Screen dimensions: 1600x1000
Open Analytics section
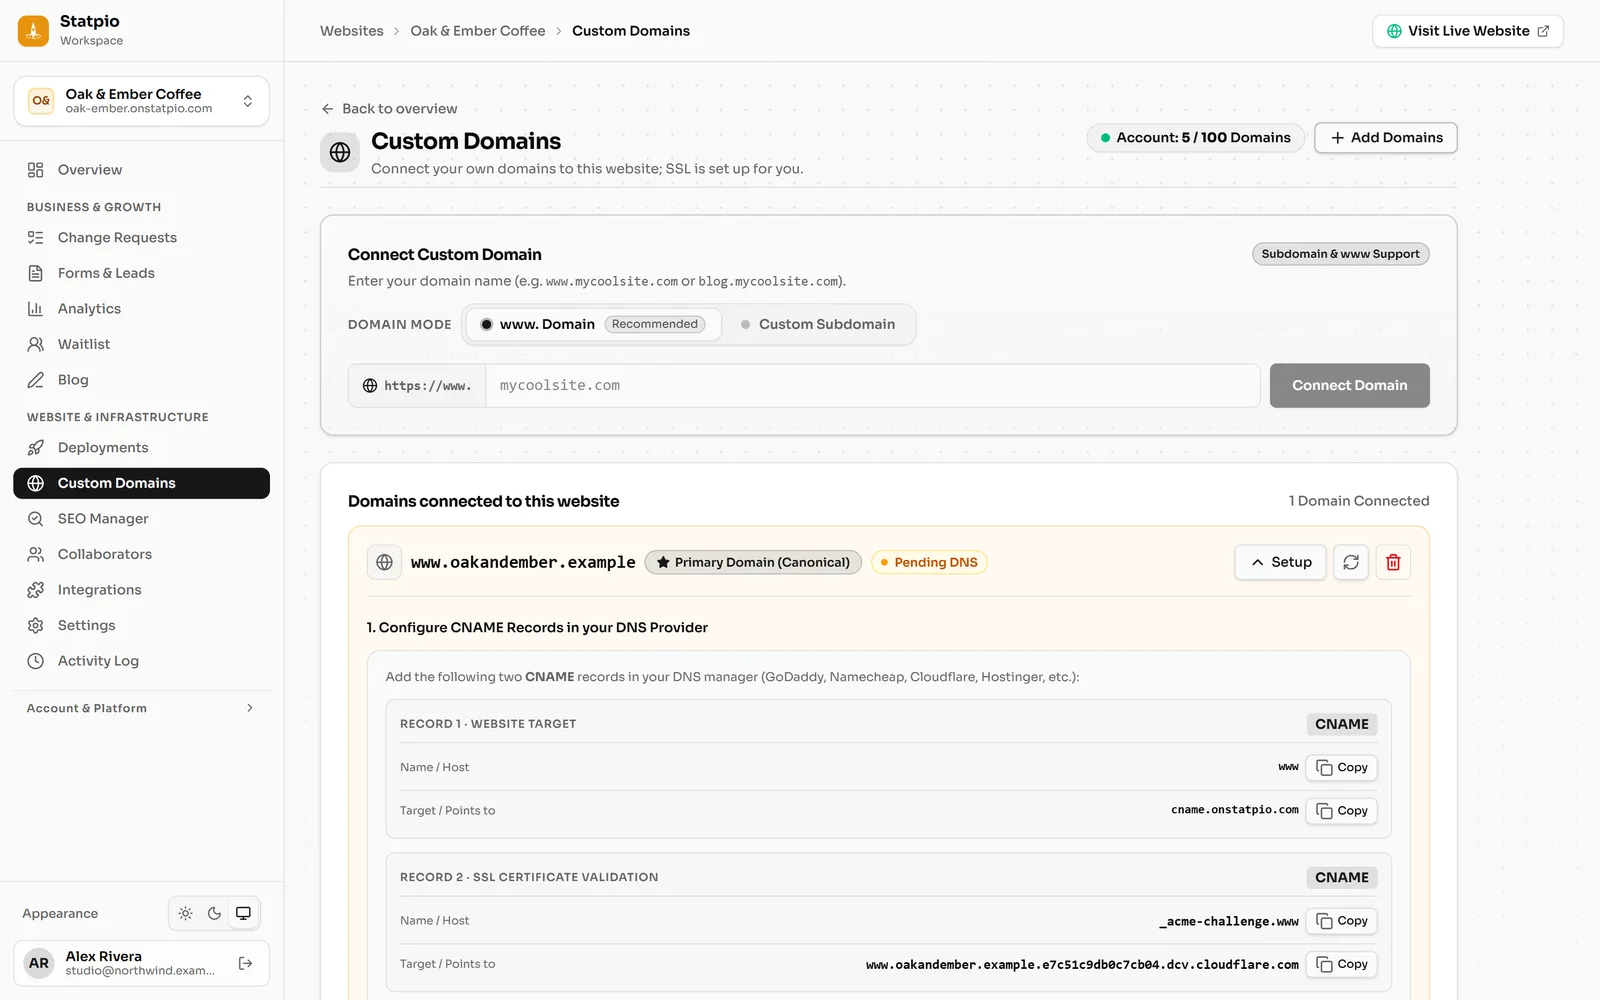(141, 309)
